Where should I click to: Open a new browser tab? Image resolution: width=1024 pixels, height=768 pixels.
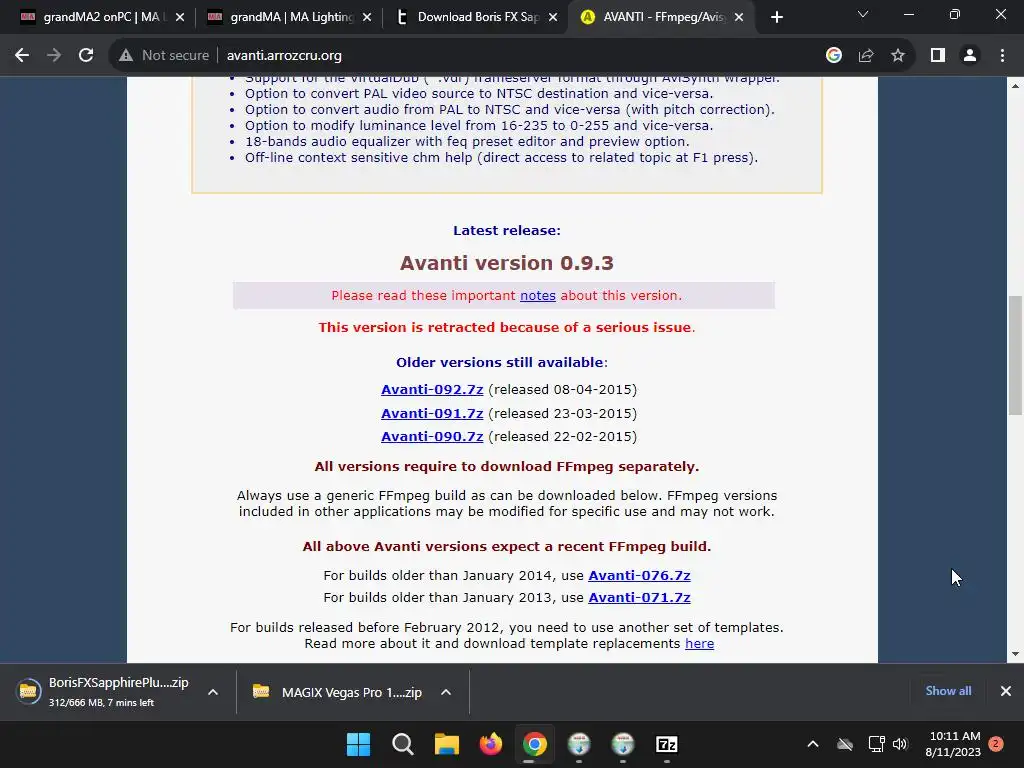(x=776, y=18)
